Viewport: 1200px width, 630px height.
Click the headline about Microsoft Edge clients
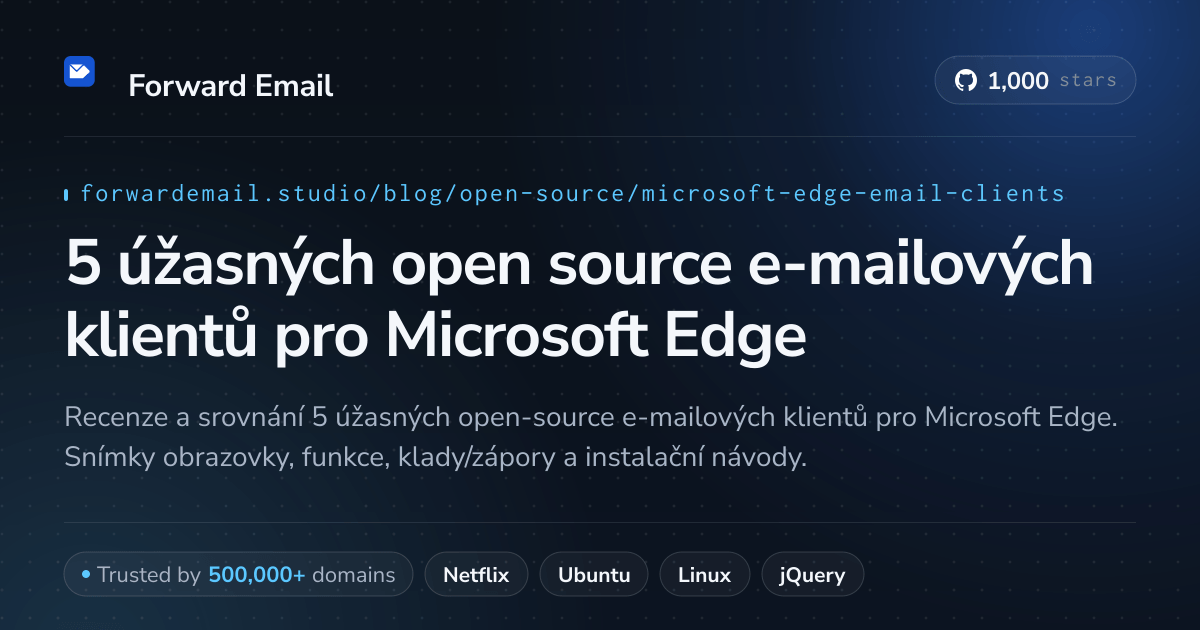tap(580, 300)
